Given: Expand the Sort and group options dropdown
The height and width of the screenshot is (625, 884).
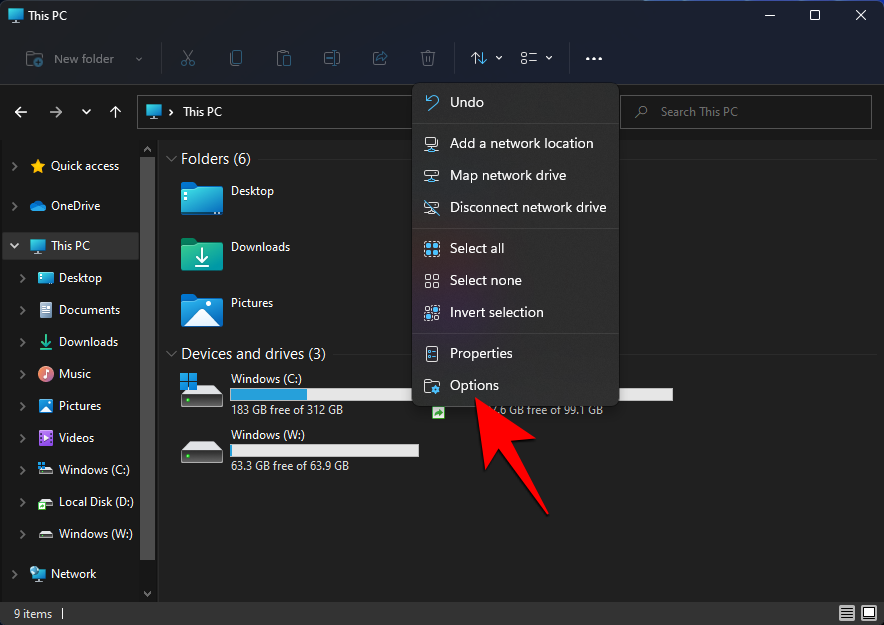Looking at the screenshot, I should point(484,58).
